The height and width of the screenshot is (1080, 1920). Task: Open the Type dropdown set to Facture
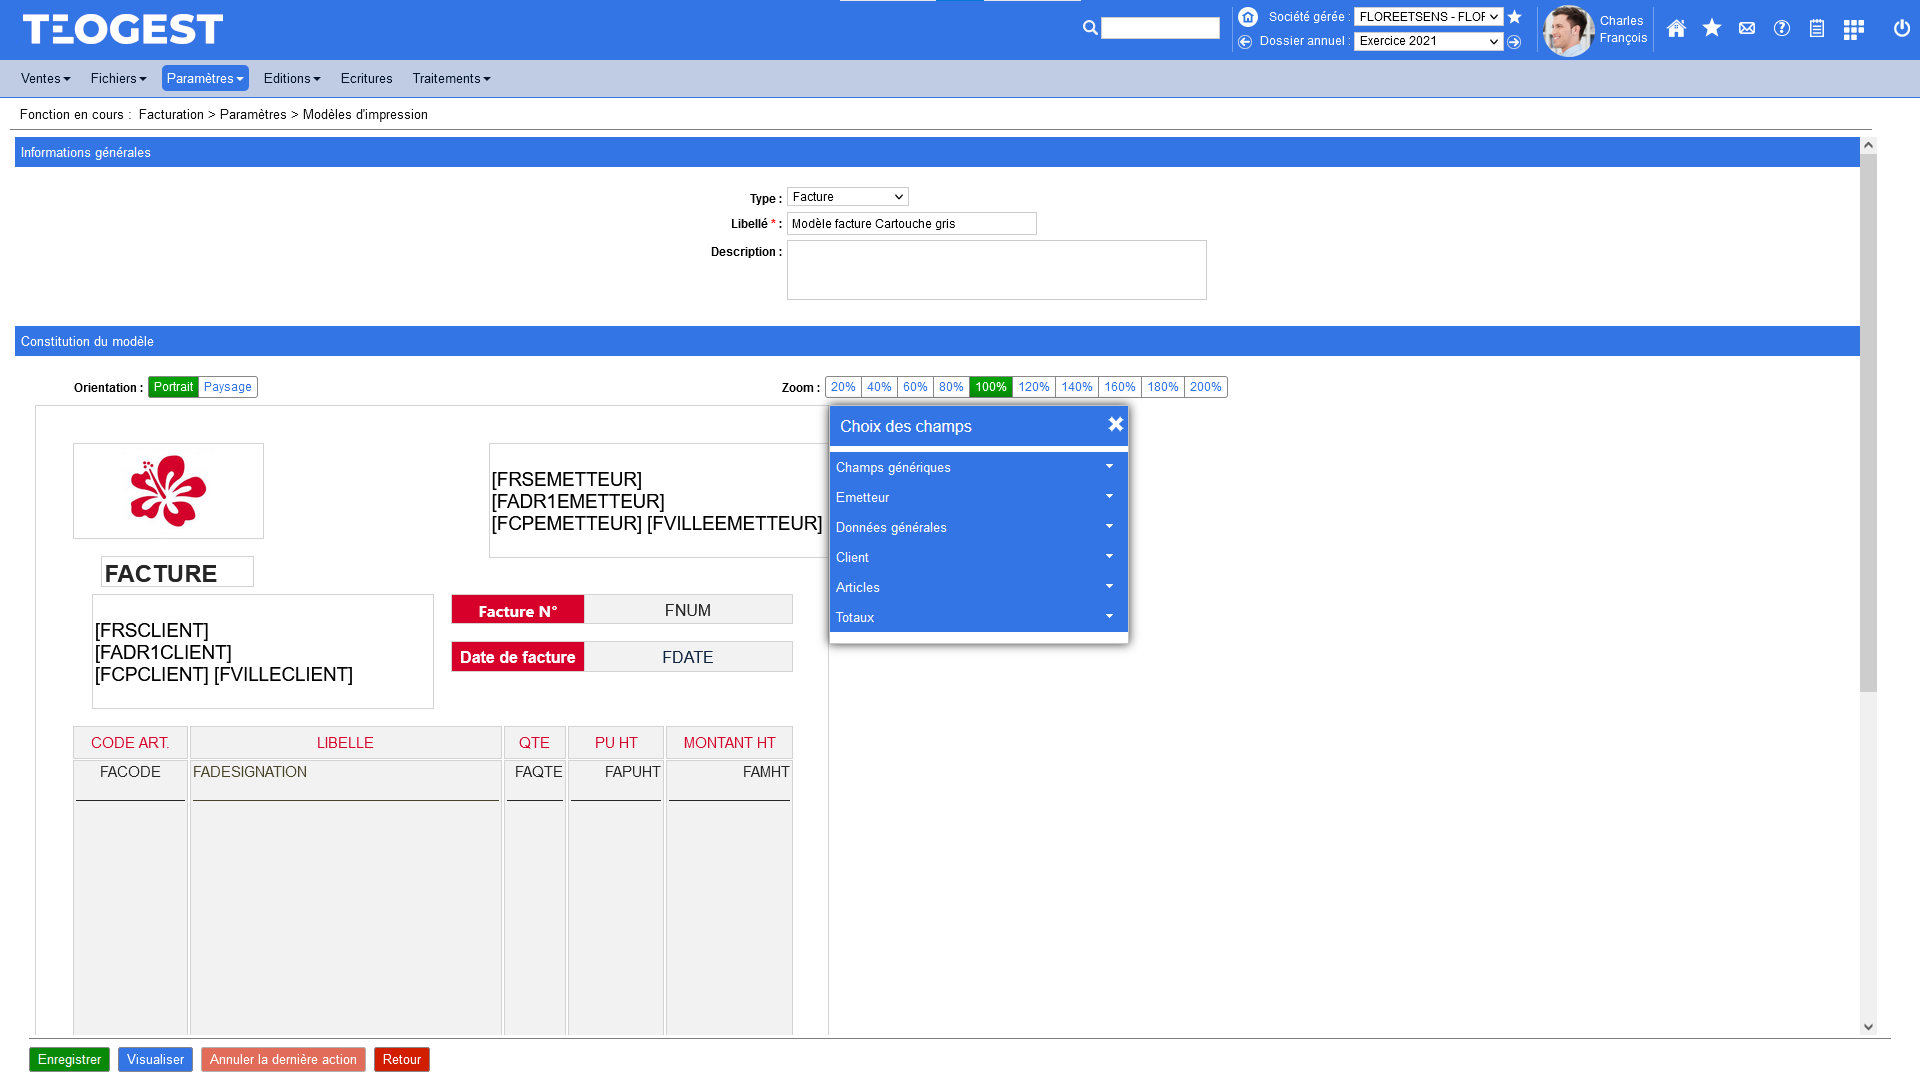[x=847, y=197]
